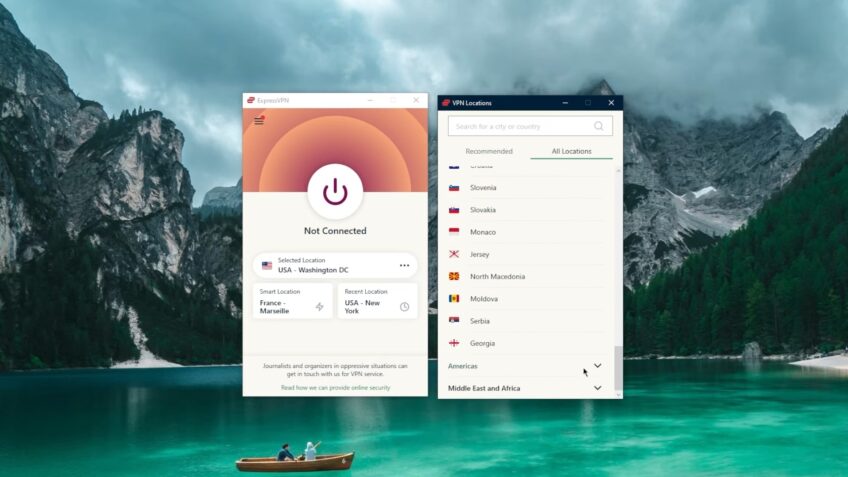Select North Macedonia from locations list

526,276
